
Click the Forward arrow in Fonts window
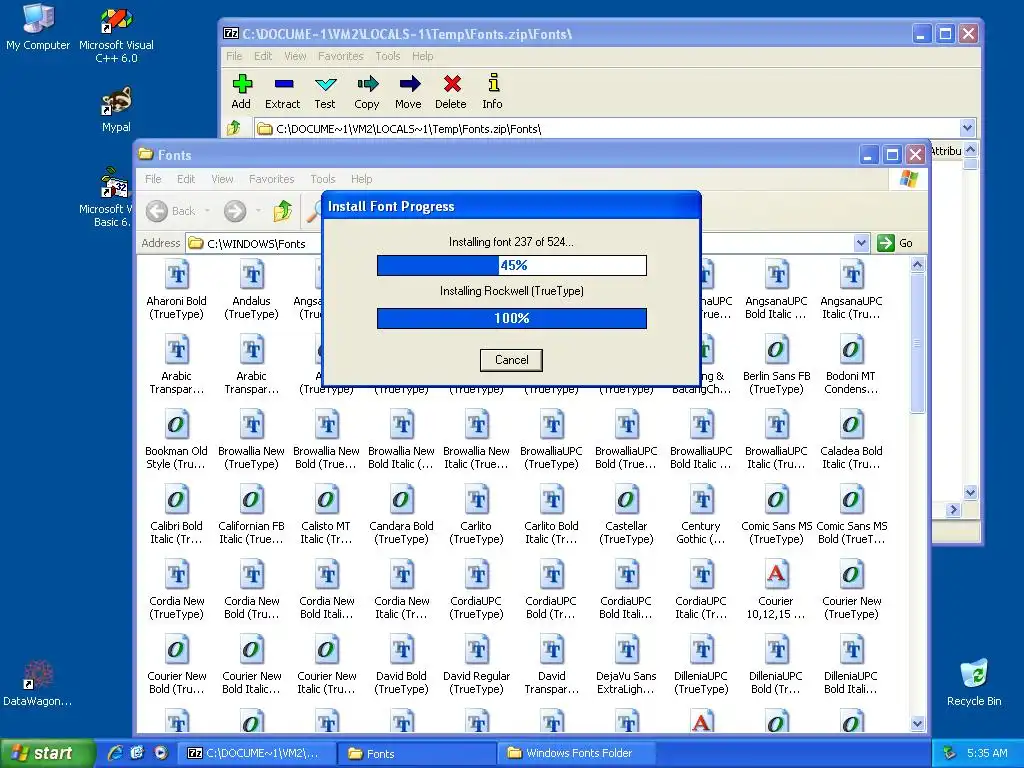(x=234, y=211)
